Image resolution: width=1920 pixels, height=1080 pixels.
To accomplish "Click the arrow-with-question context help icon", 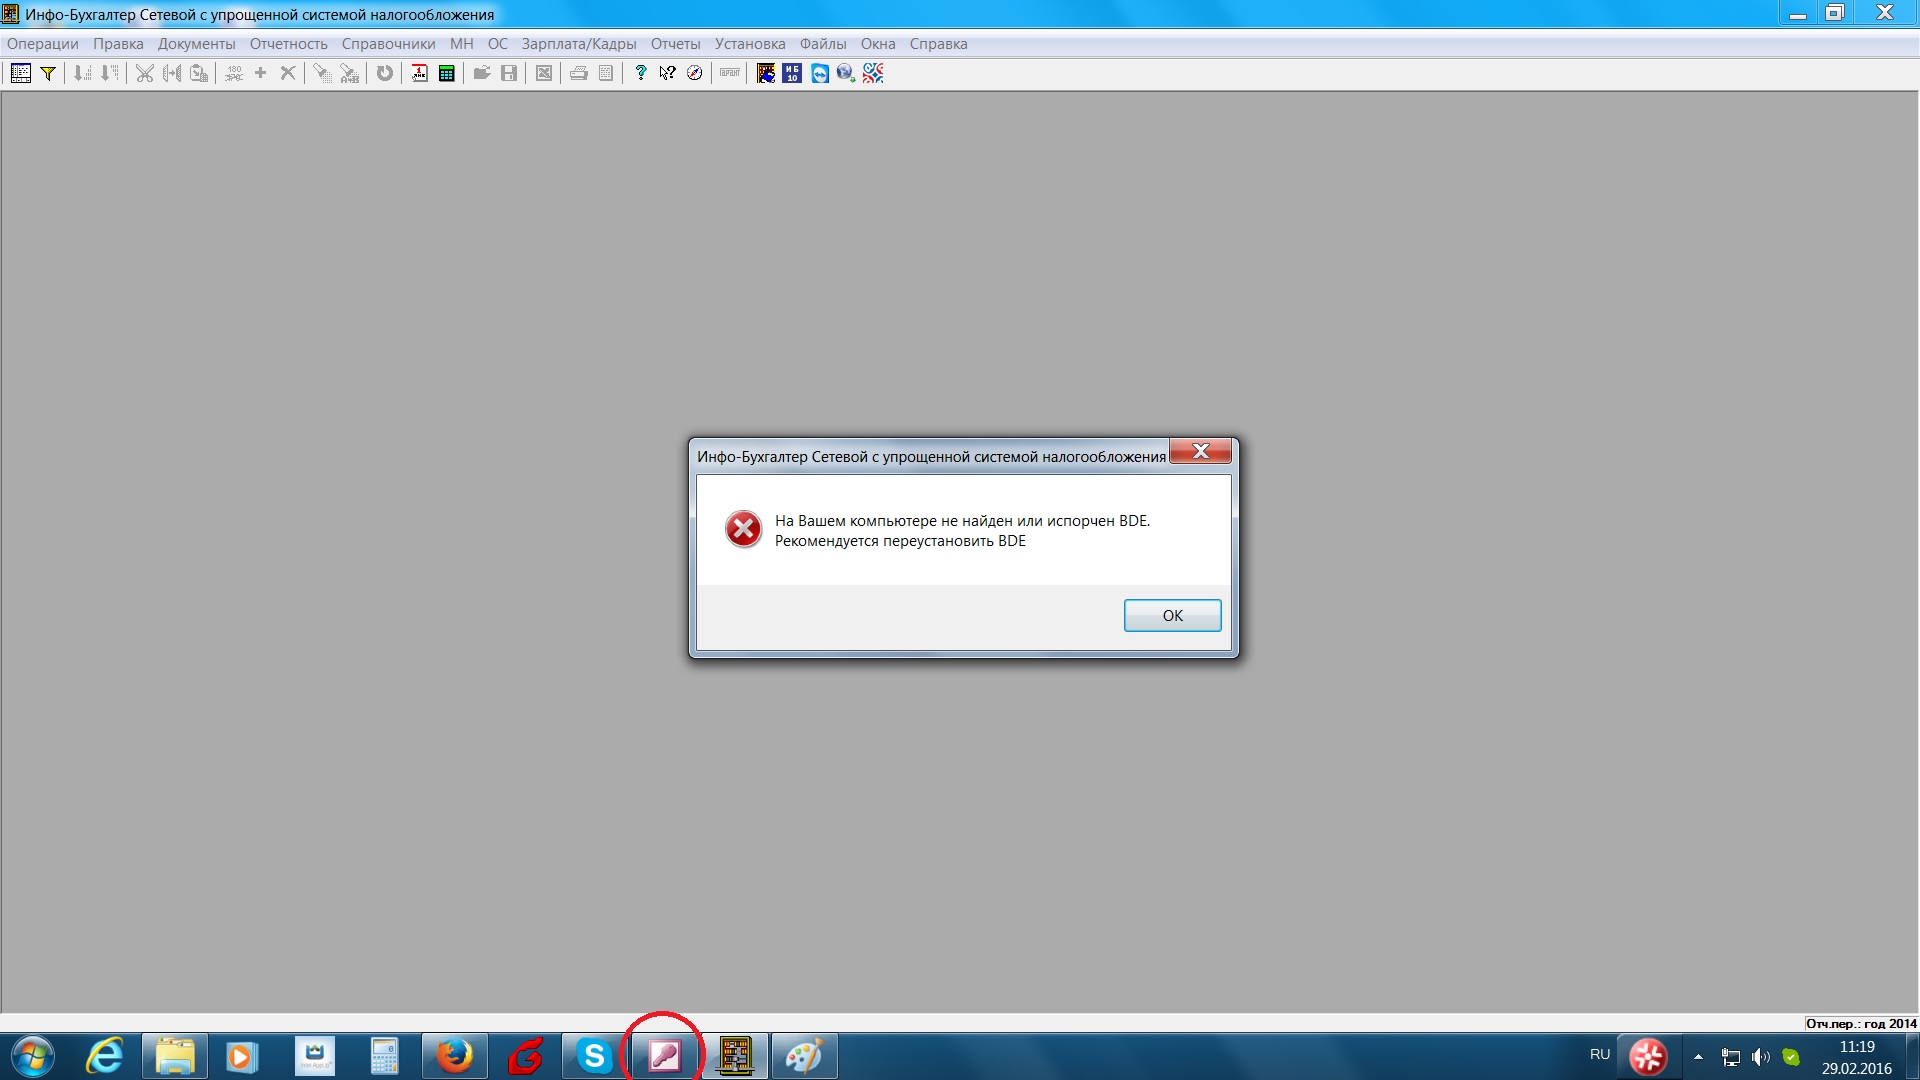I will pos(667,73).
